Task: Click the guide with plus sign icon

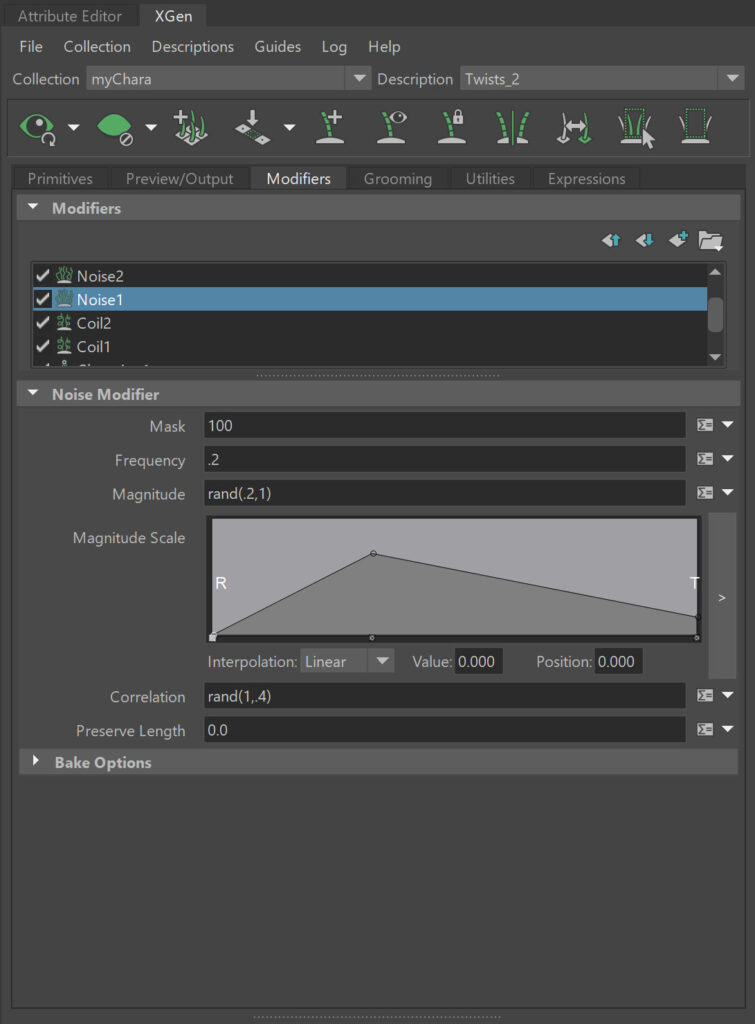Action: tap(330, 128)
